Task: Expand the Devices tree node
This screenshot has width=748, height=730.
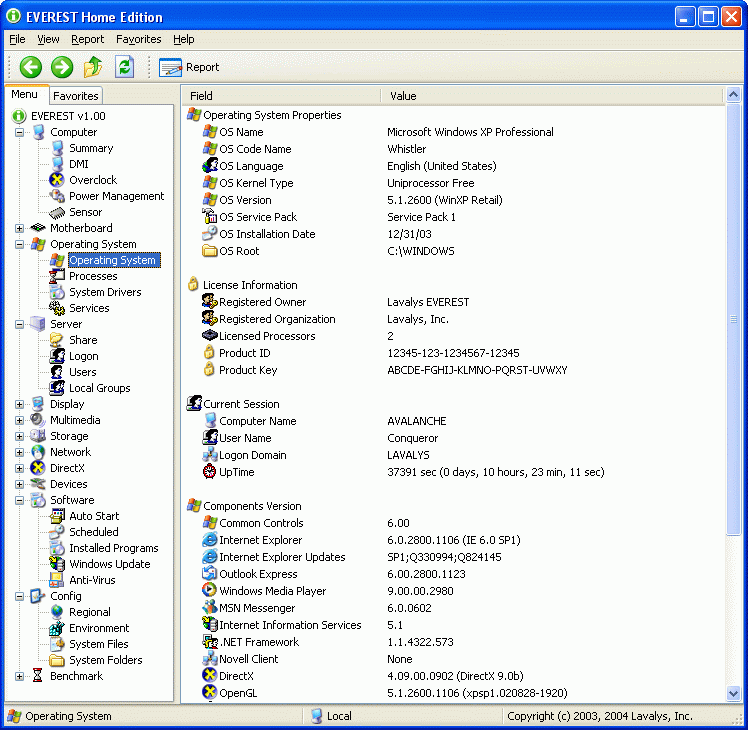Action: pos(19,484)
